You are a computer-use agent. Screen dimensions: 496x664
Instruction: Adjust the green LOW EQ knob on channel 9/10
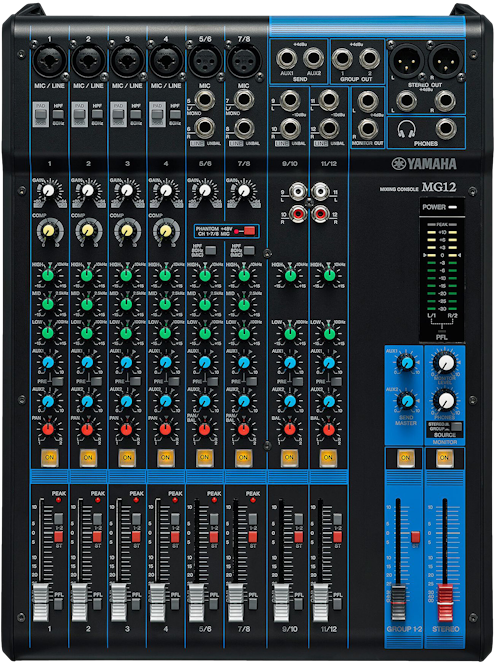[x=290, y=333]
